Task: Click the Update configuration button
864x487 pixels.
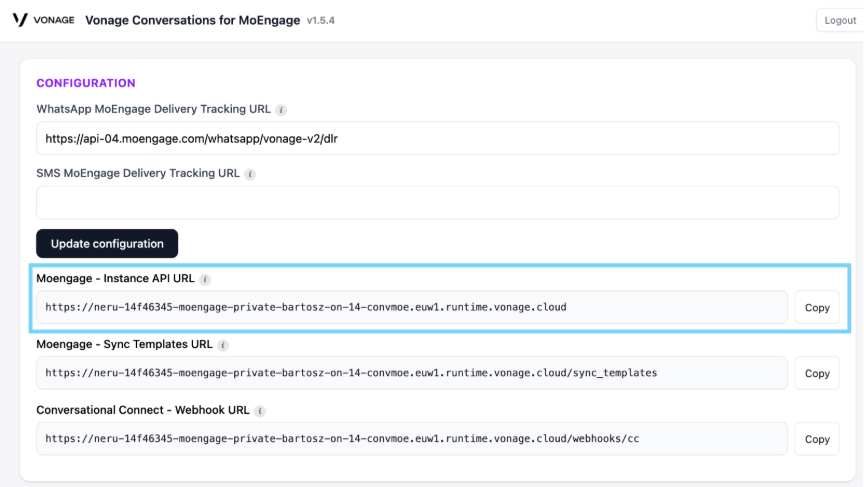Action: (x=107, y=244)
